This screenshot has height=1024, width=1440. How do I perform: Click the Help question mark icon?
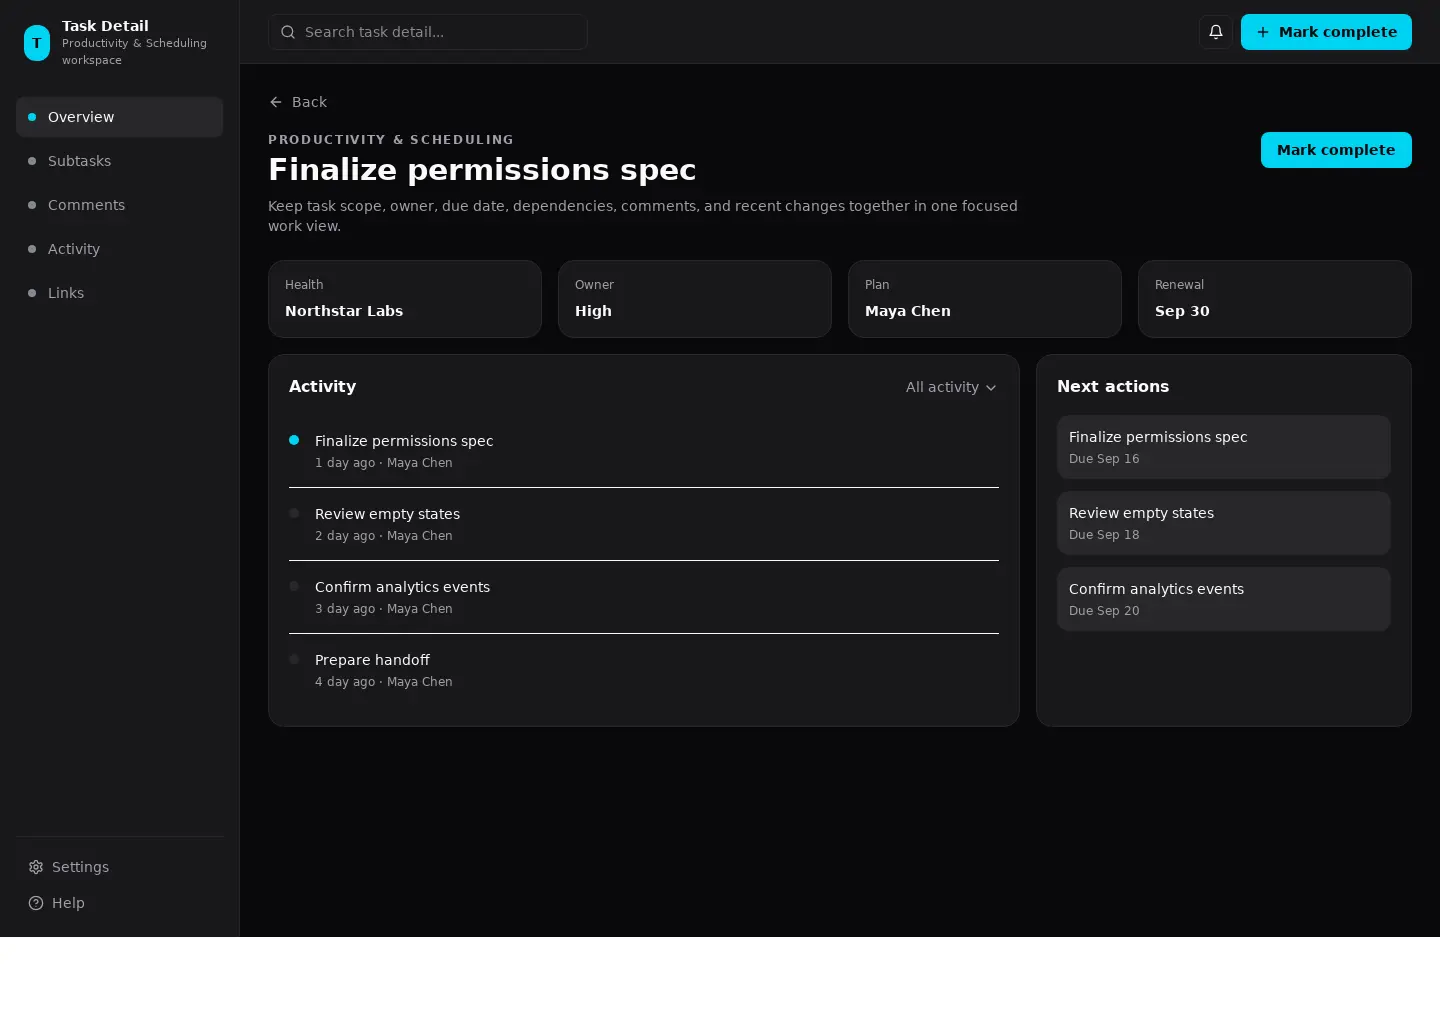tap(36, 903)
